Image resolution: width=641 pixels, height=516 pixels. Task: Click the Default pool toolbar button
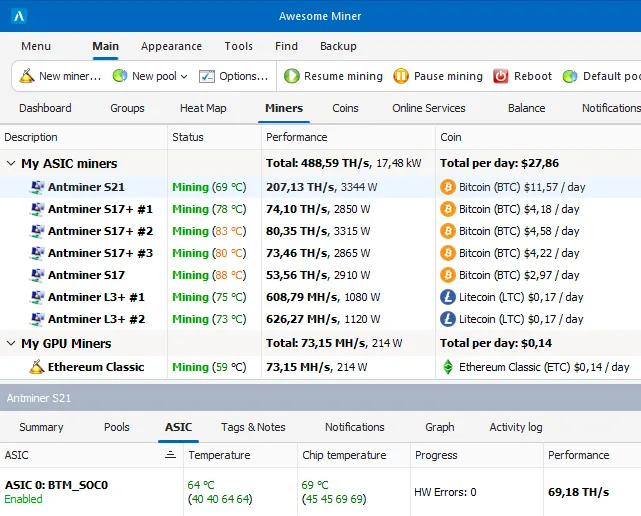600,76
